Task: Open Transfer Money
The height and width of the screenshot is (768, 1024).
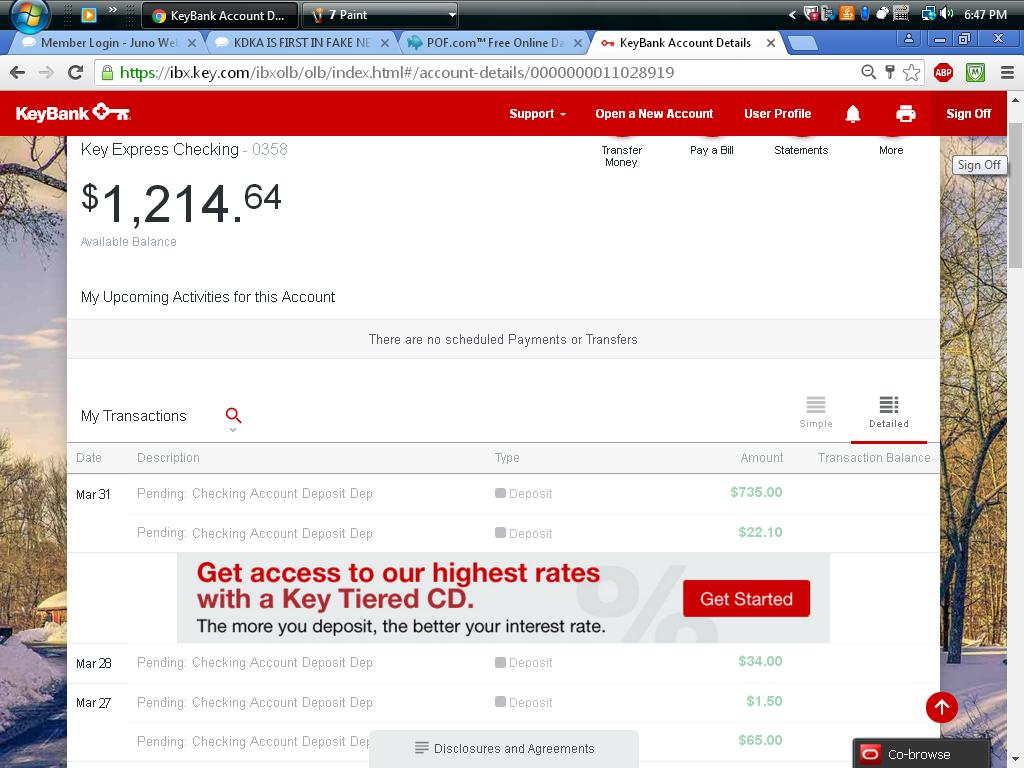Action: pos(621,156)
